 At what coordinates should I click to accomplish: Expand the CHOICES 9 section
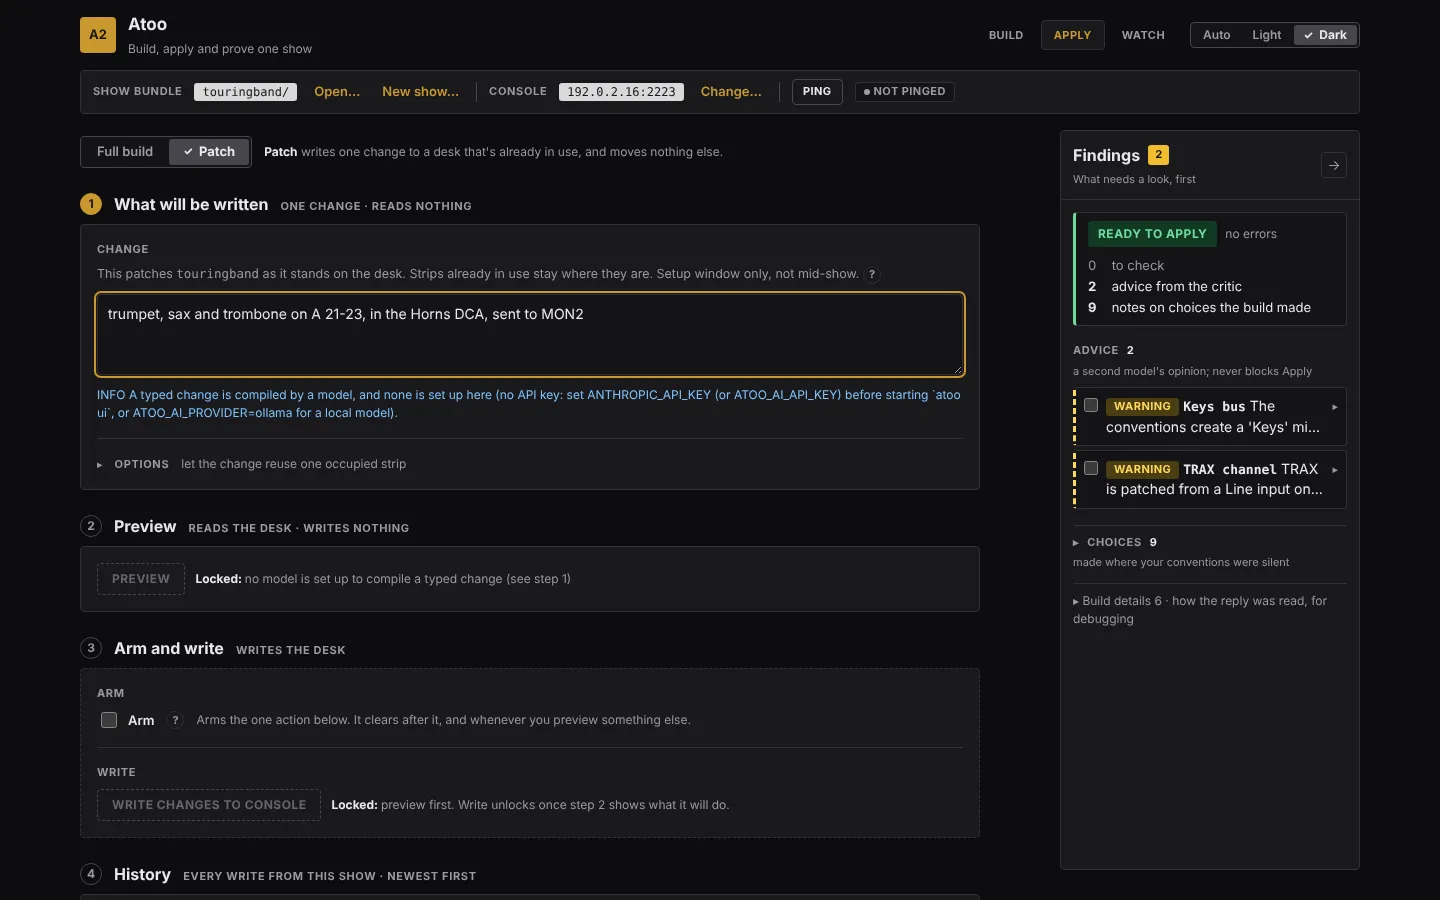point(1115,542)
